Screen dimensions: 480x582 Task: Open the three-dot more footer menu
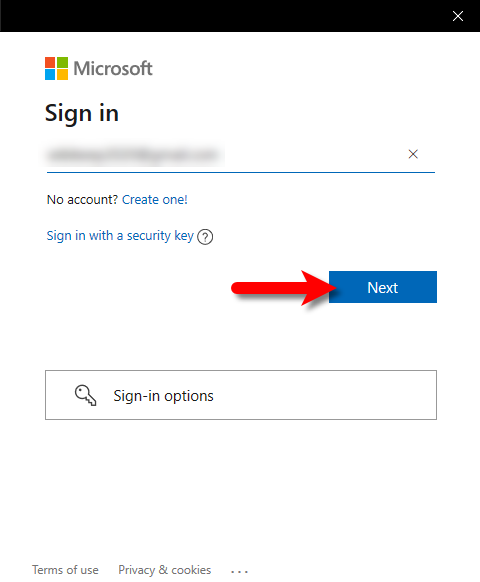(239, 571)
